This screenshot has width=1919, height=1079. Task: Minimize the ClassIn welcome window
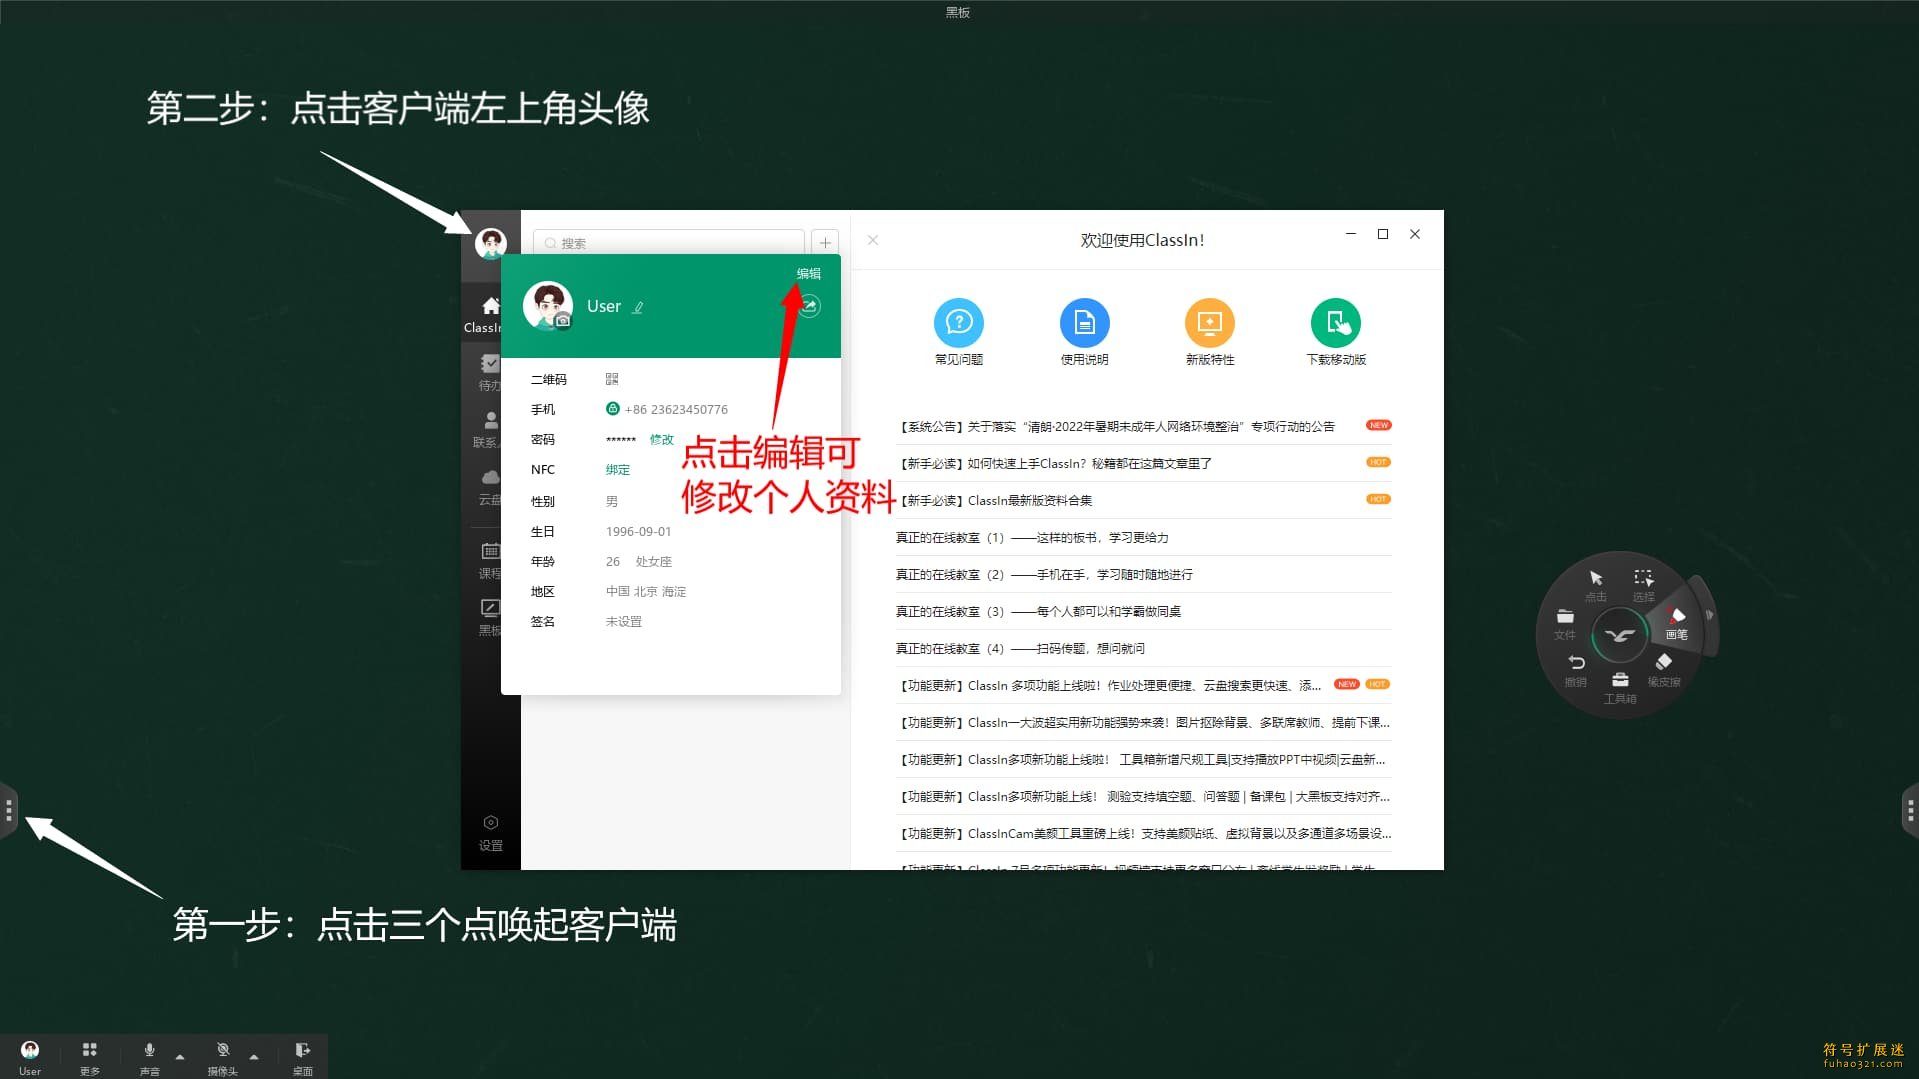click(1351, 234)
